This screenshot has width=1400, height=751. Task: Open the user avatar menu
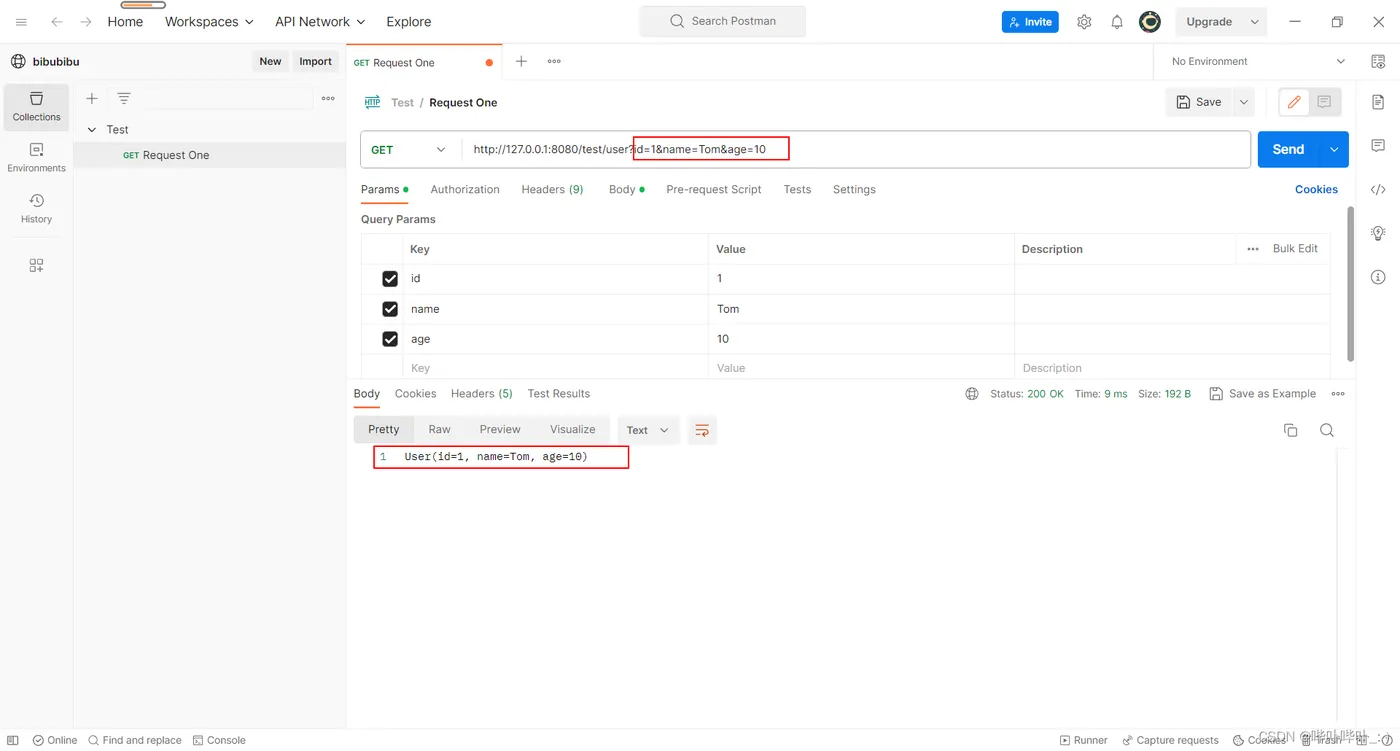click(1150, 22)
